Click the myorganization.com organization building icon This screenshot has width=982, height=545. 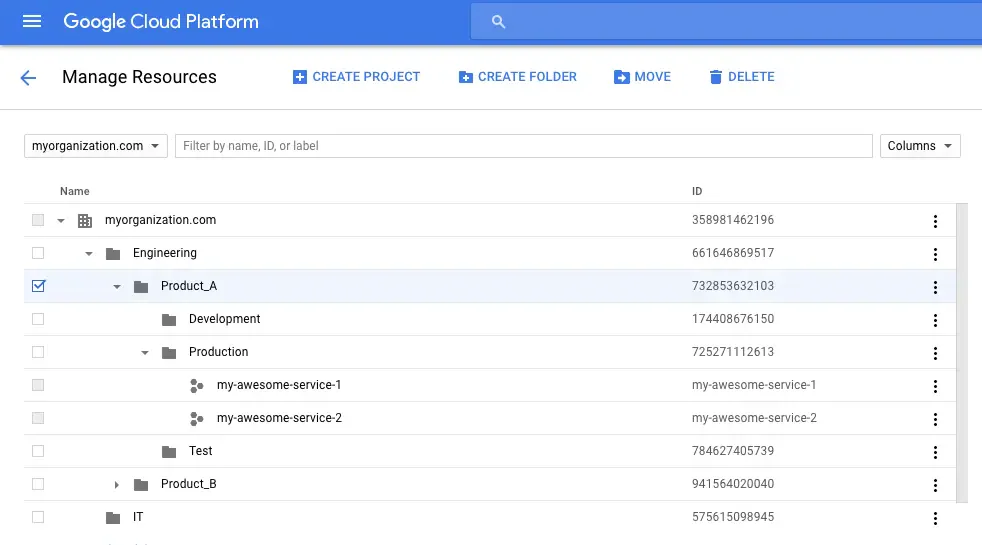[x=85, y=221]
